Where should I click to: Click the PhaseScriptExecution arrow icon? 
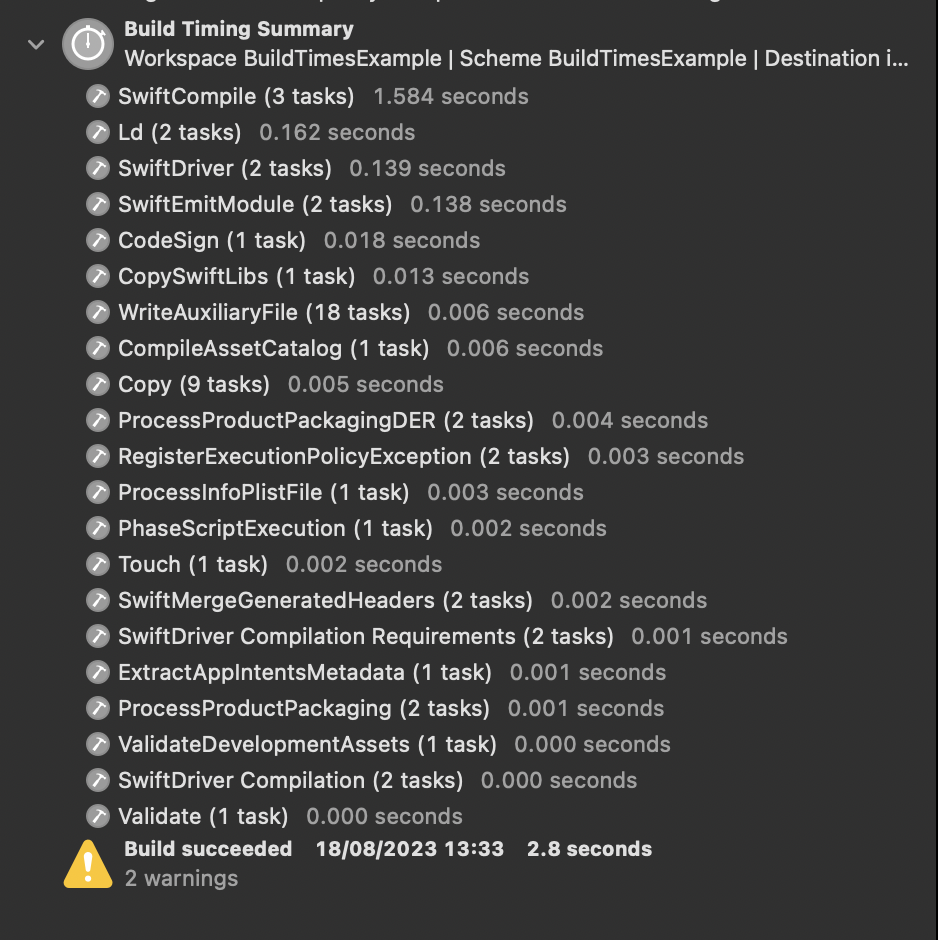97,528
